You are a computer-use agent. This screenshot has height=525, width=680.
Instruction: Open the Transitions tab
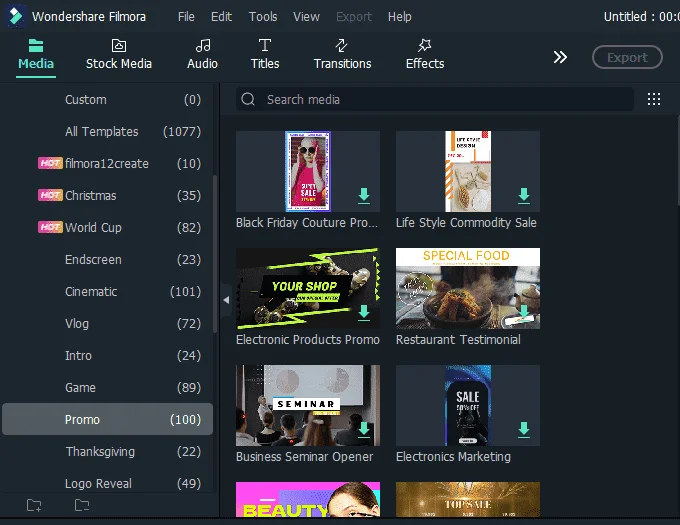point(343,55)
